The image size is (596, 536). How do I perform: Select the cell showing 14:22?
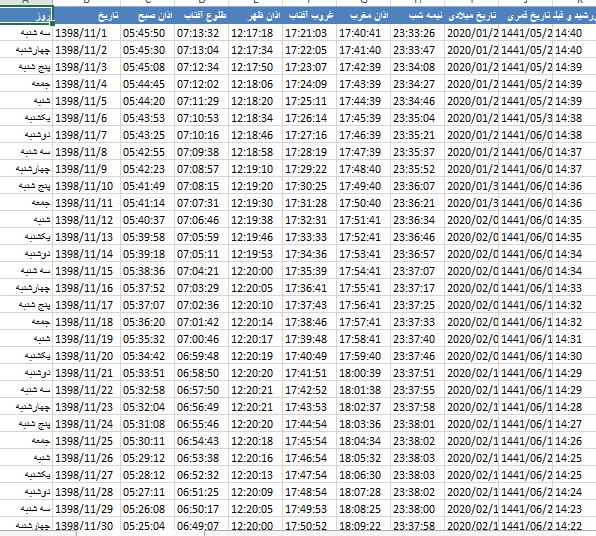coord(574,525)
